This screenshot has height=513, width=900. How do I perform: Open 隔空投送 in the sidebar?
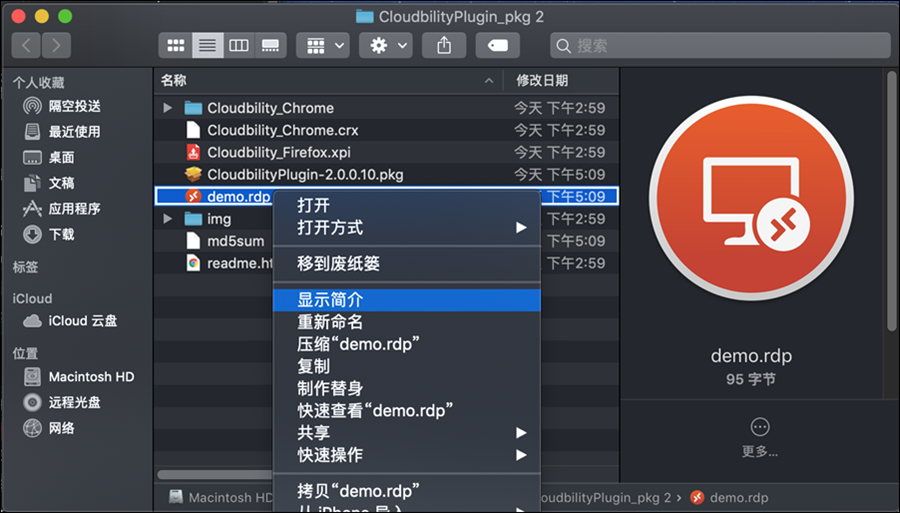point(62,106)
